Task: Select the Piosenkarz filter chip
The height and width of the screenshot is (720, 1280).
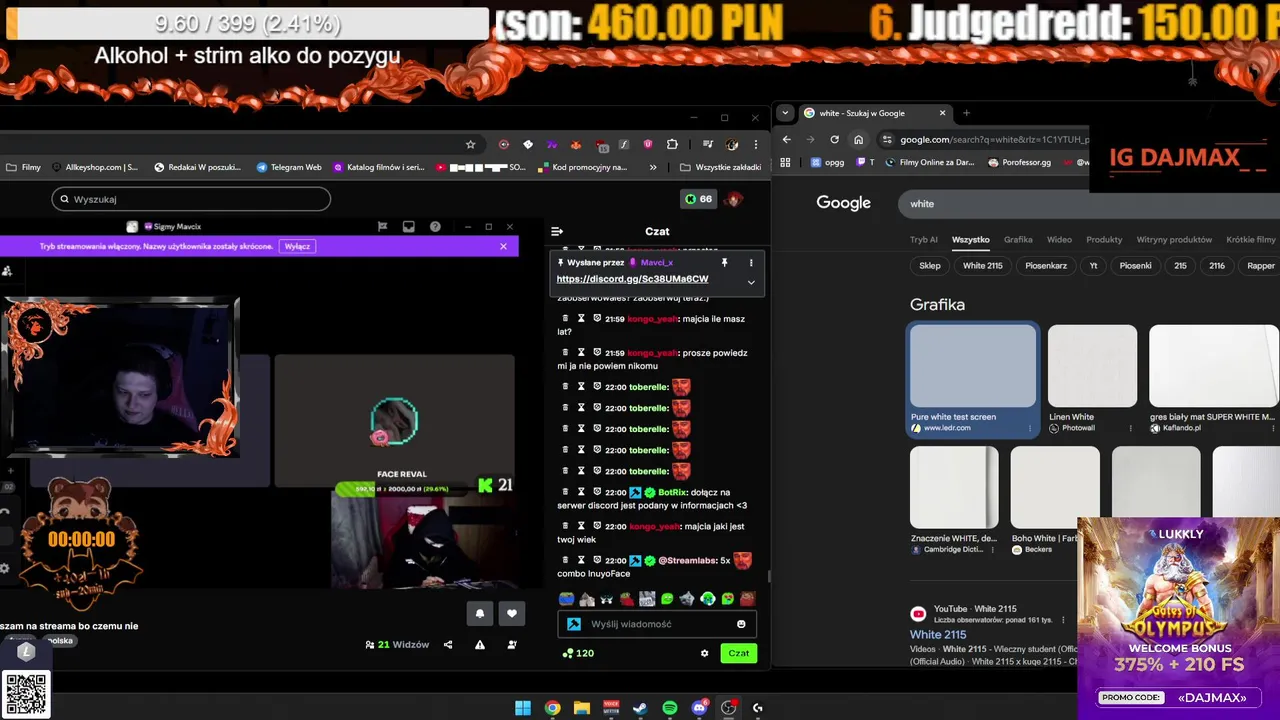Action: pos(1046,266)
